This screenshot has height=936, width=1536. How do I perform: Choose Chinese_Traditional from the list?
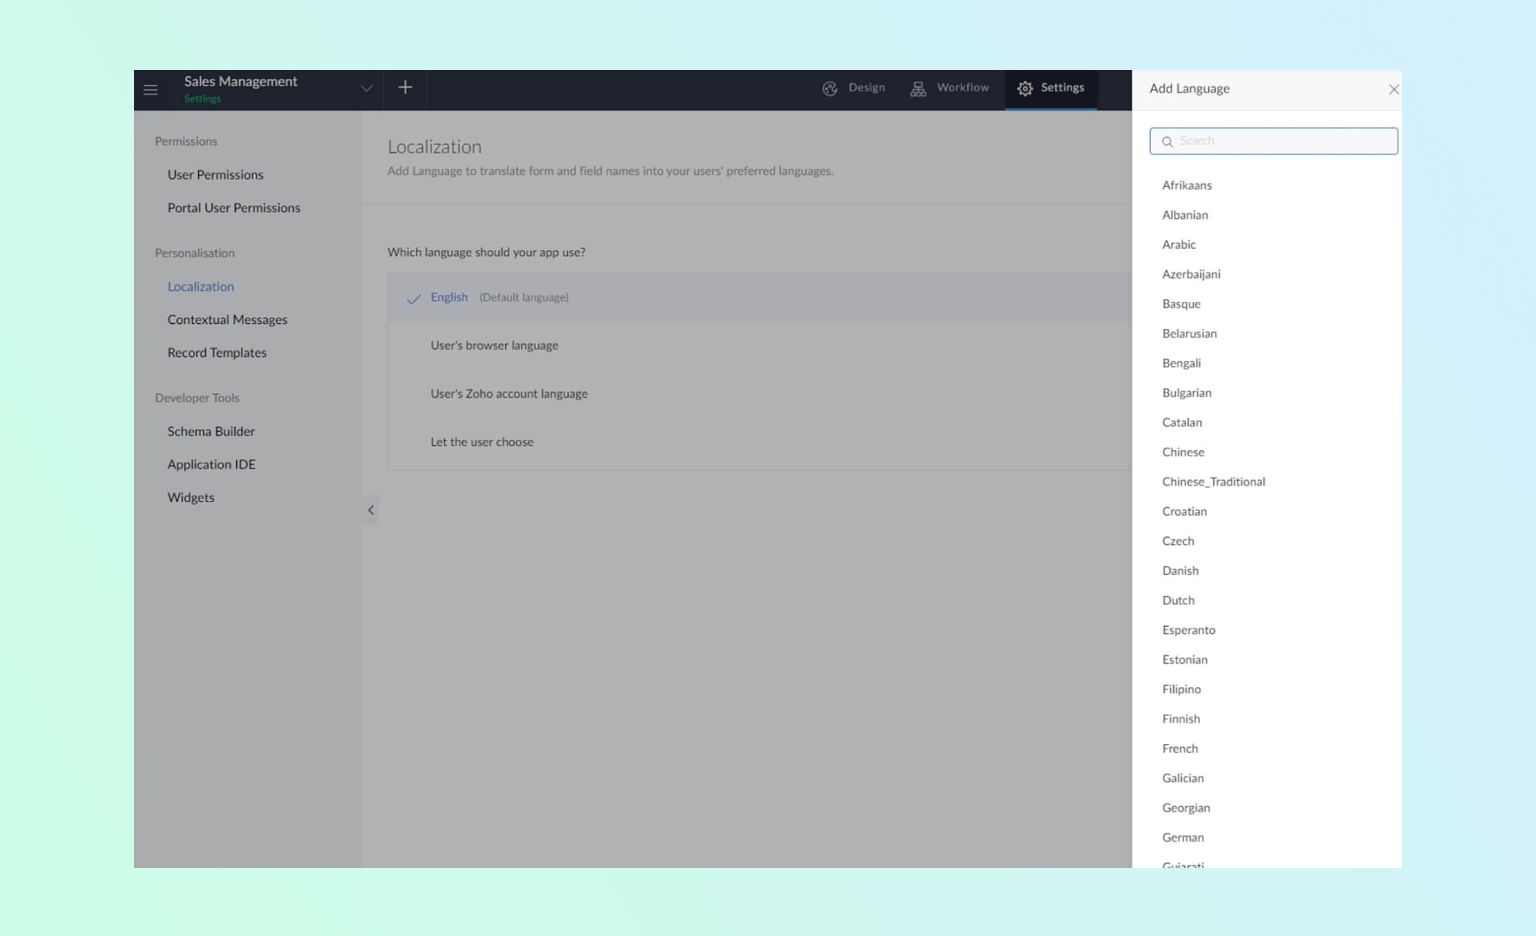click(1213, 482)
